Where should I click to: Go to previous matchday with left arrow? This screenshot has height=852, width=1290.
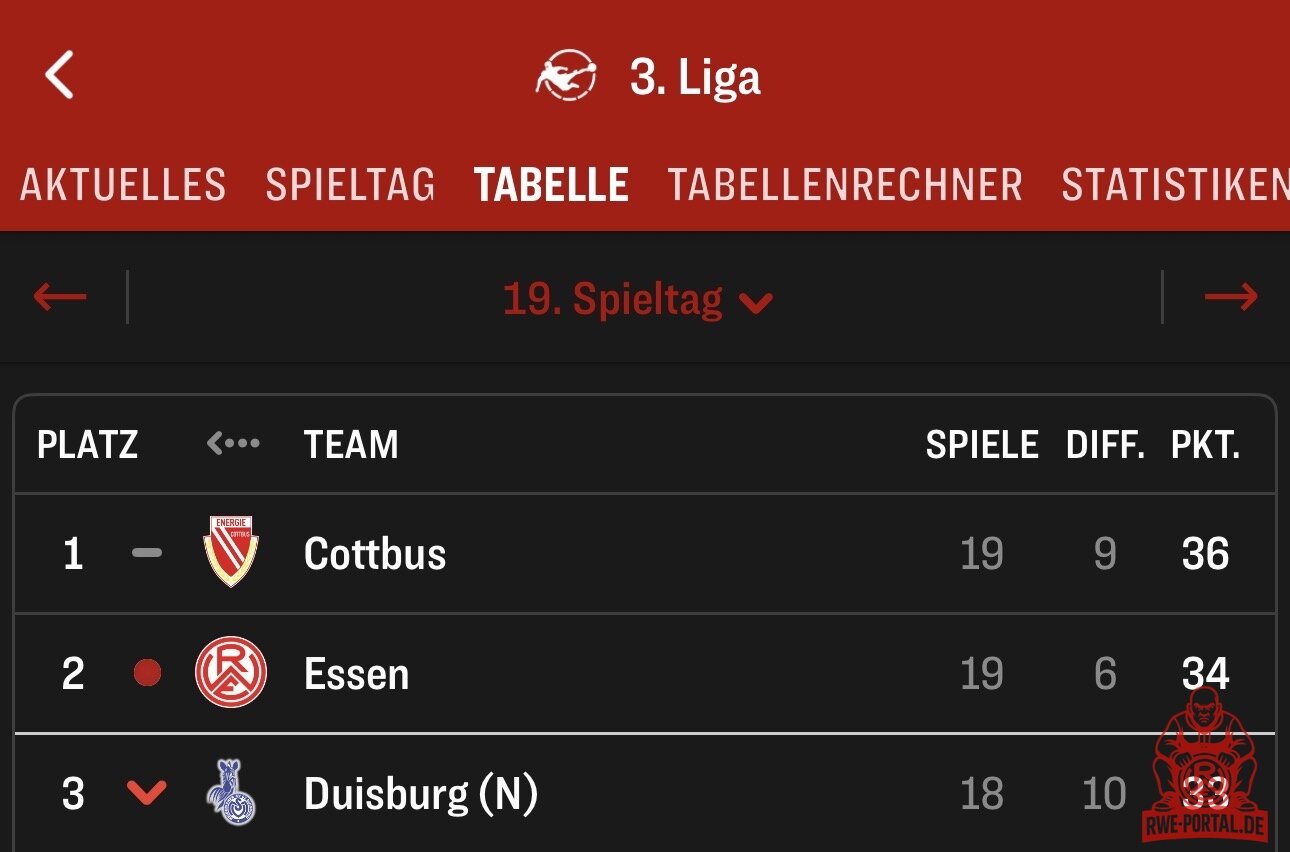point(60,297)
